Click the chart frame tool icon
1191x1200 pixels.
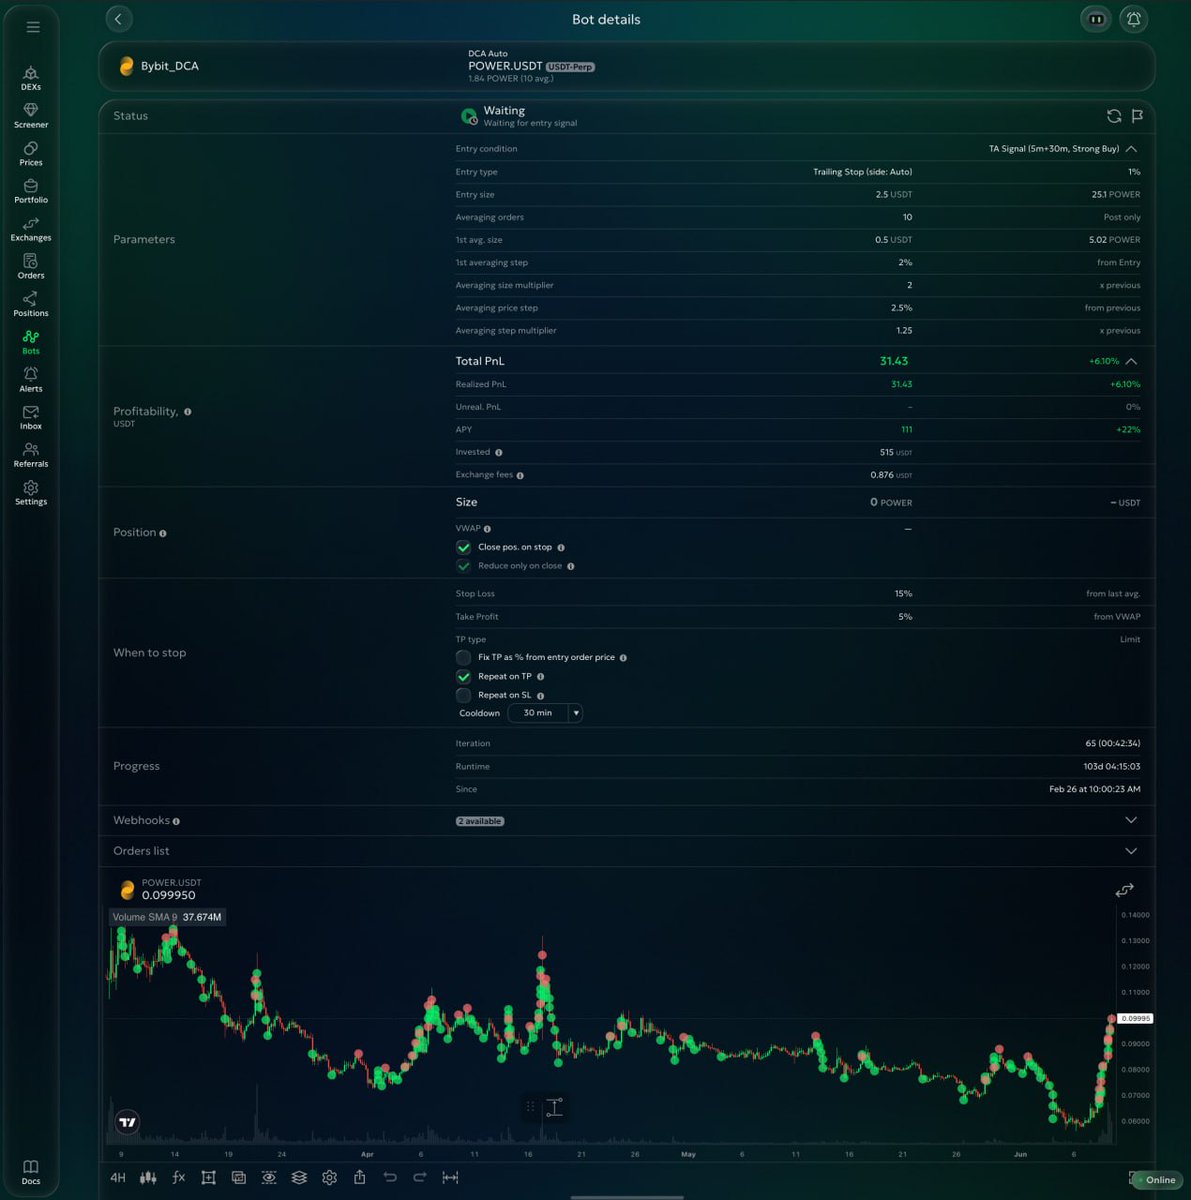pyautogui.click(x=208, y=1178)
